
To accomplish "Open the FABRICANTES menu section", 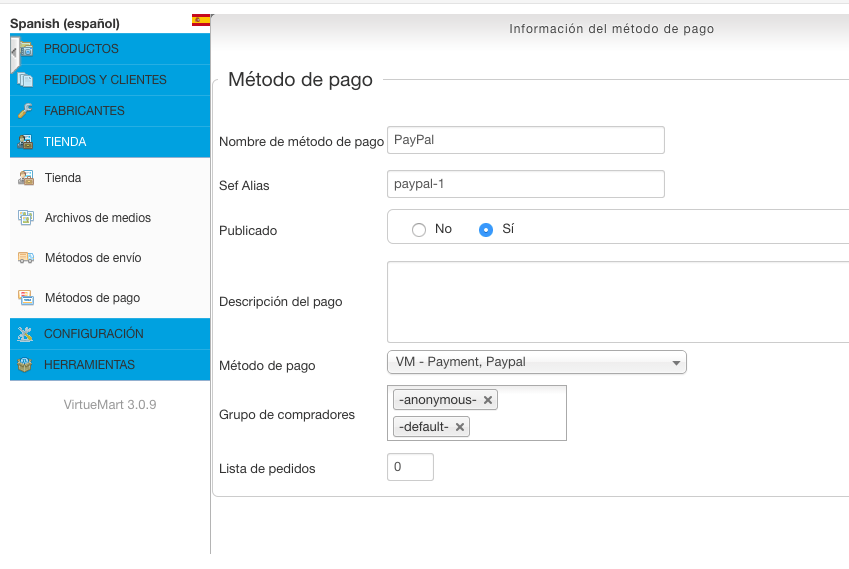I will (x=110, y=110).
